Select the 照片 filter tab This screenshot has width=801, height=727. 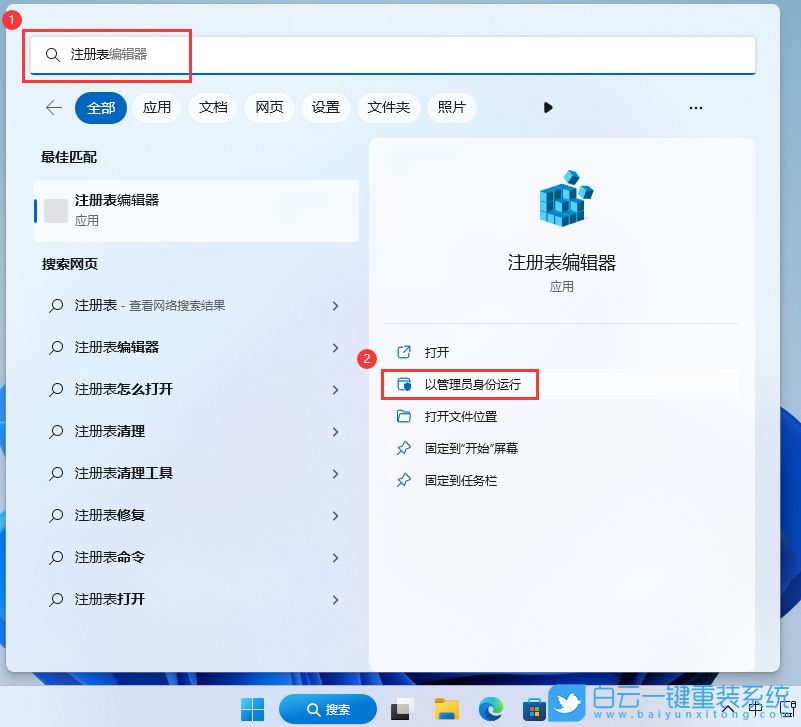pos(451,107)
